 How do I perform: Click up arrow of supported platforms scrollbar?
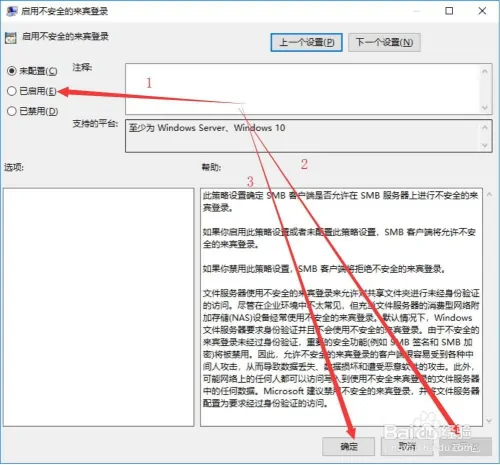click(x=485, y=127)
